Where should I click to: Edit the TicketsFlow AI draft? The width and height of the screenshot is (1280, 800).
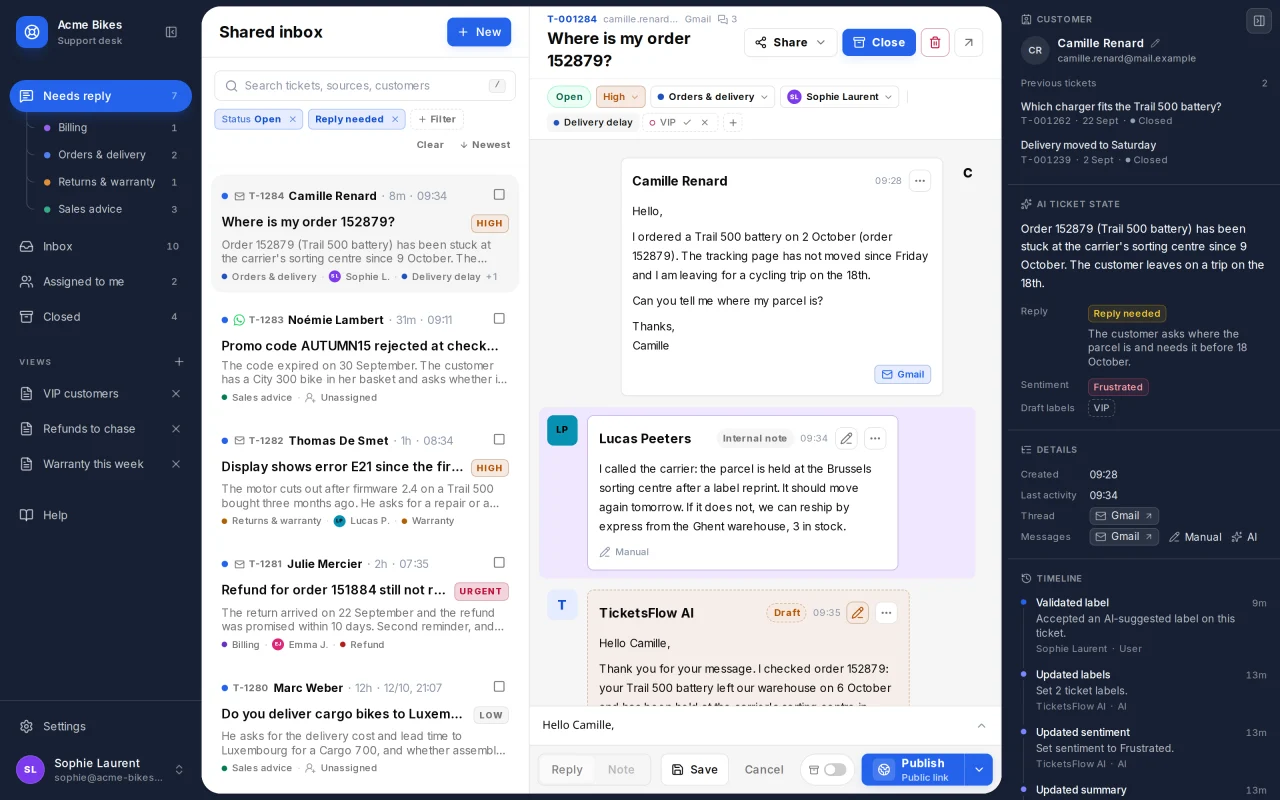tap(857, 612)
